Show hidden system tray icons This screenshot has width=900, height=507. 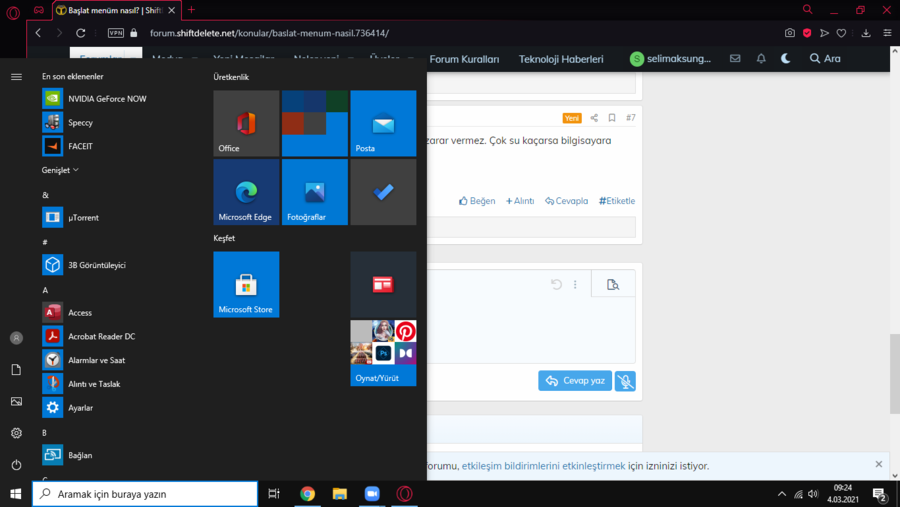[x=782, y=494]
